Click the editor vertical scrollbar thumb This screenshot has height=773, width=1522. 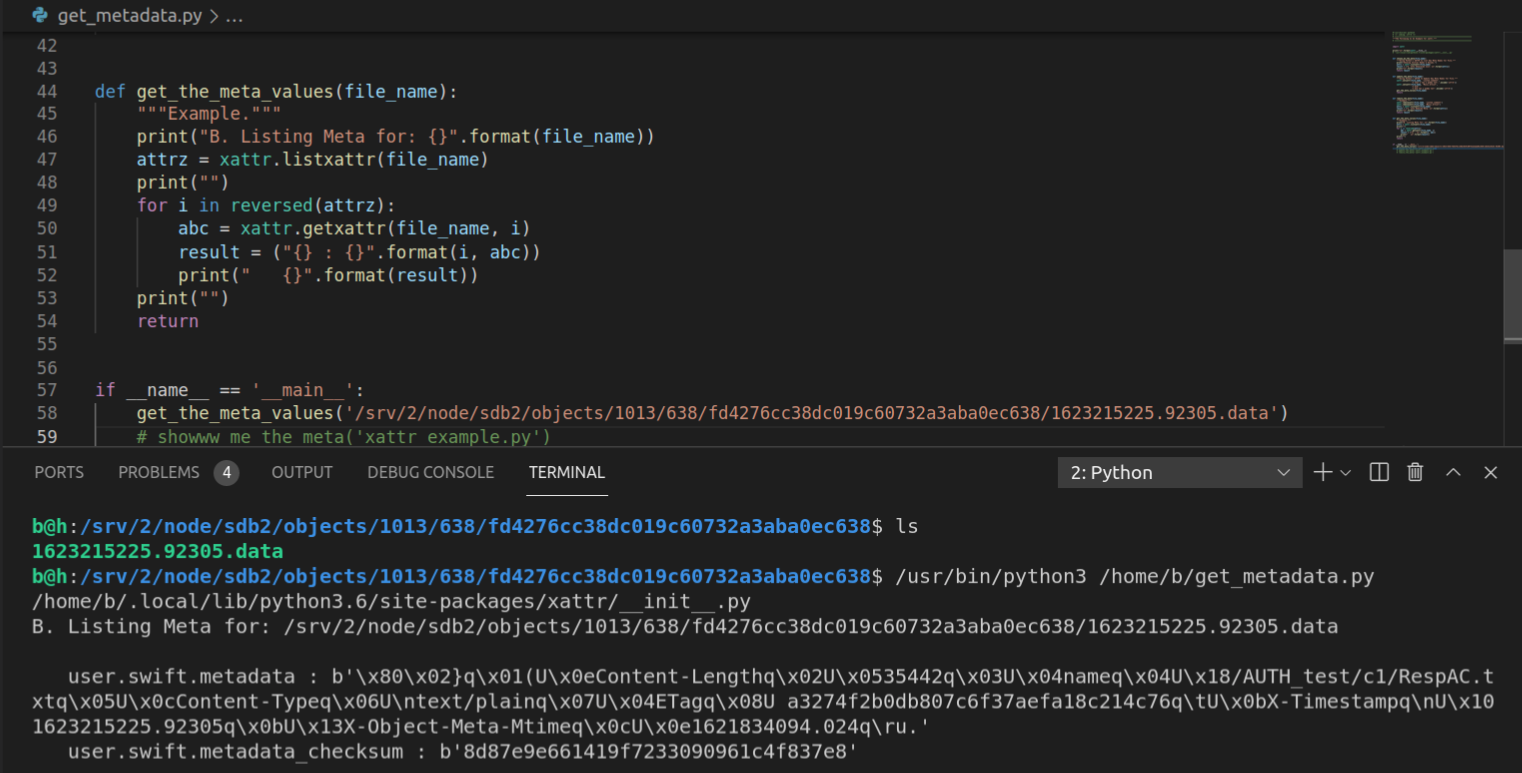pyautogui.click(x=1512, y=295)
